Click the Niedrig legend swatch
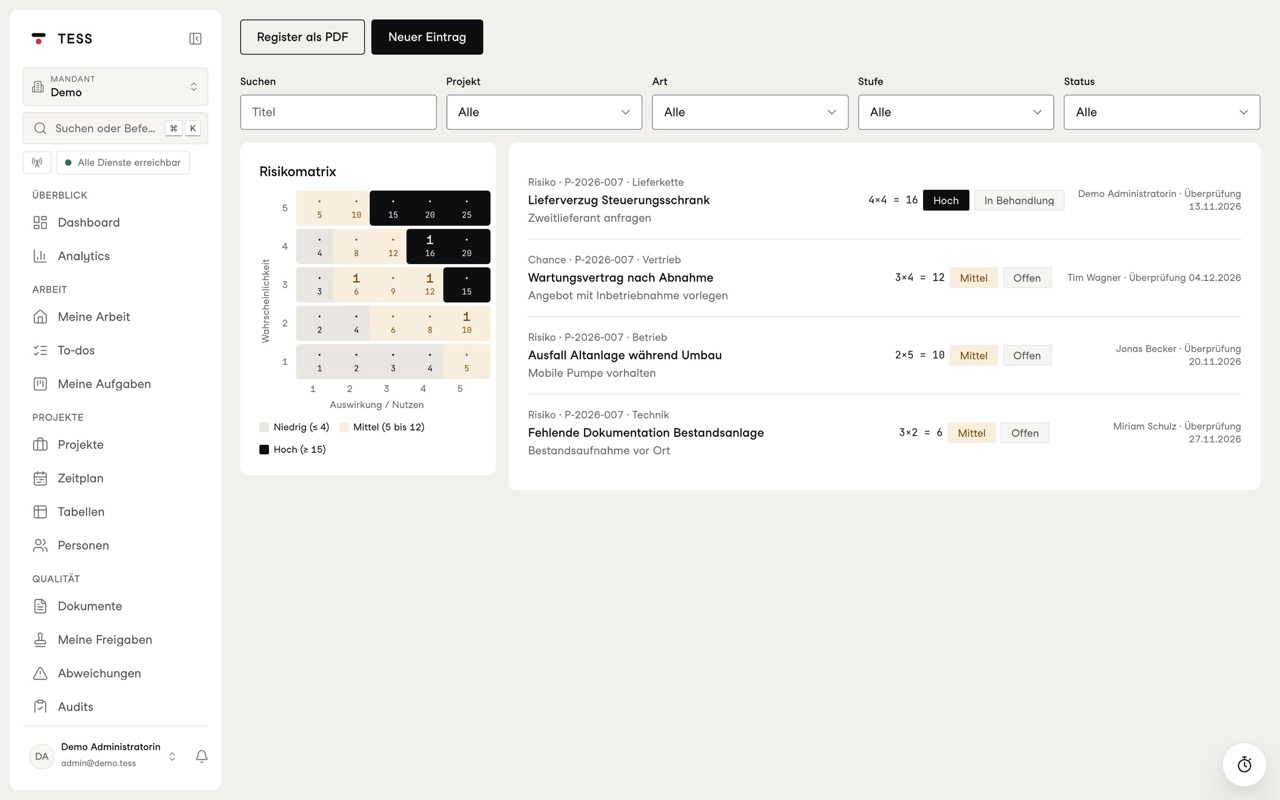Image resolution: width=1280 pixels, height=800 pixels. pos(264,427)
